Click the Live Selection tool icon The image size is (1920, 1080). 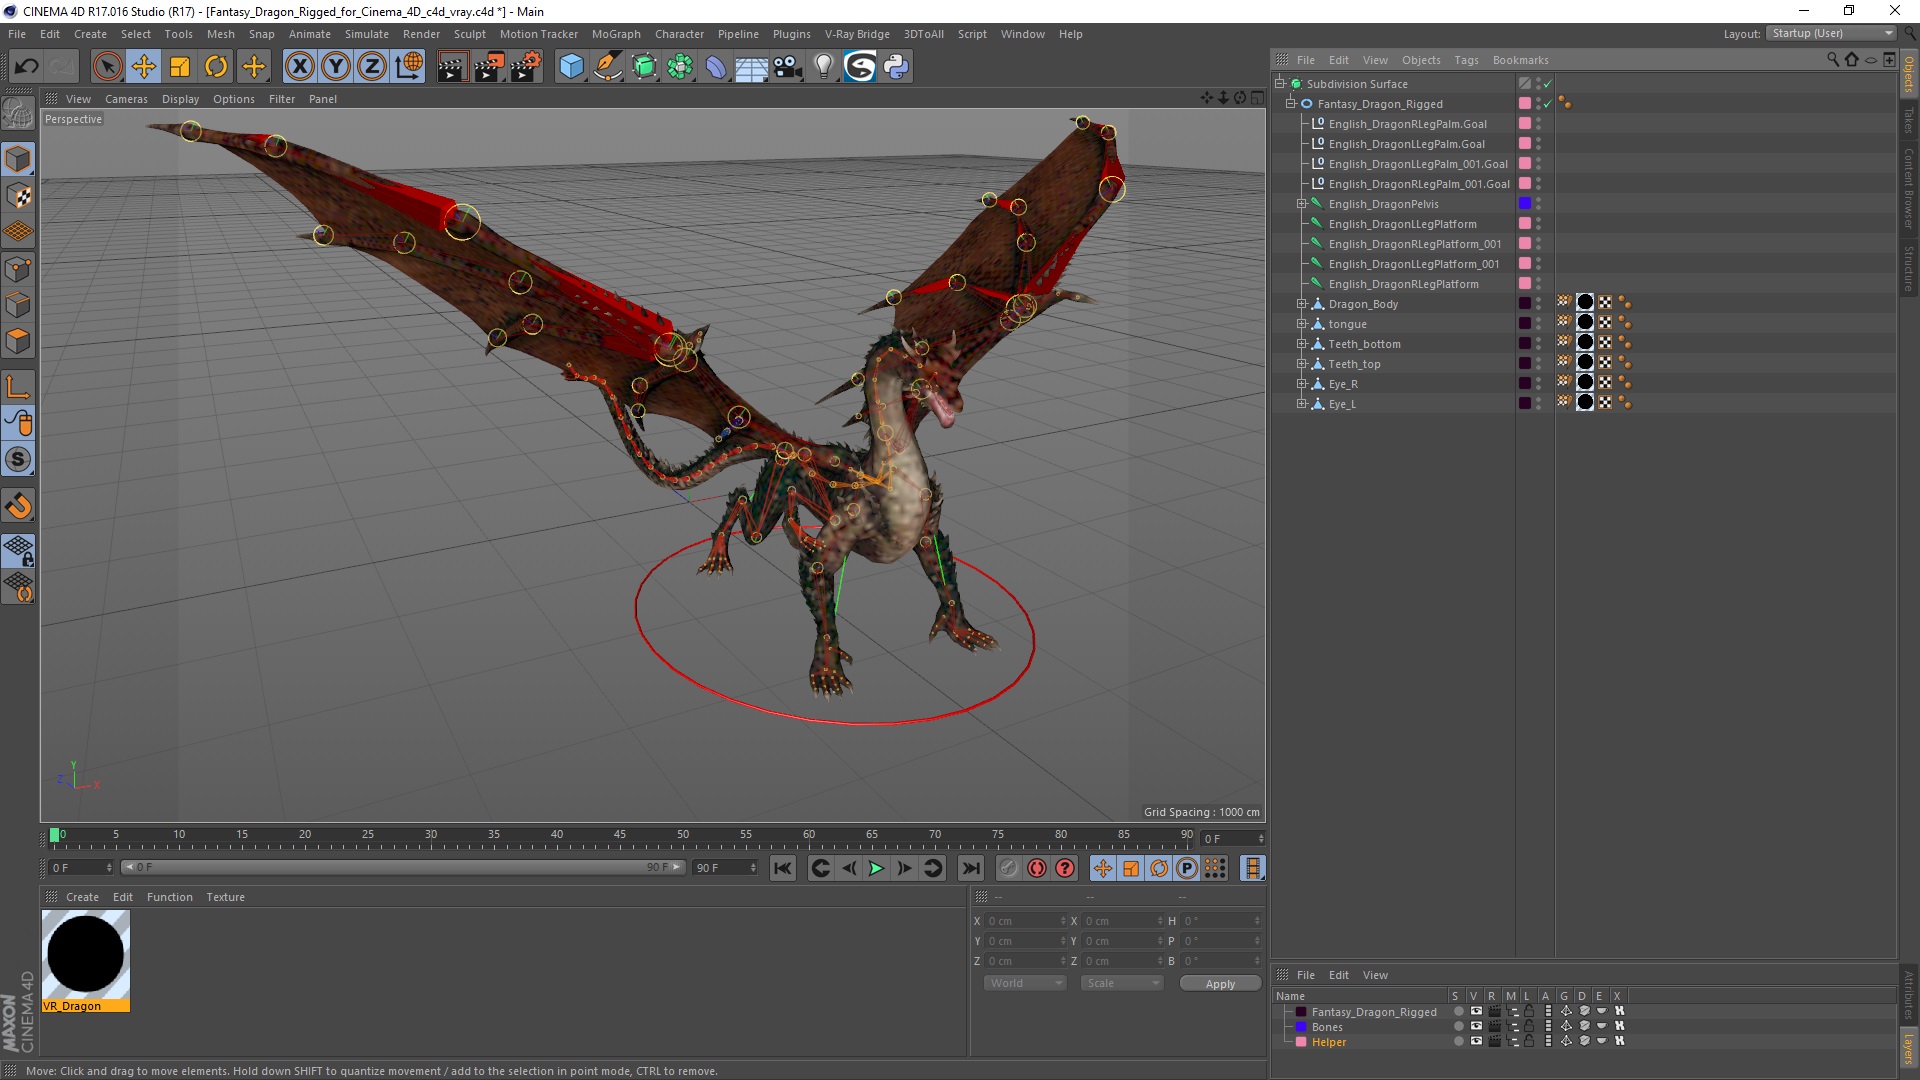[107, 66]
